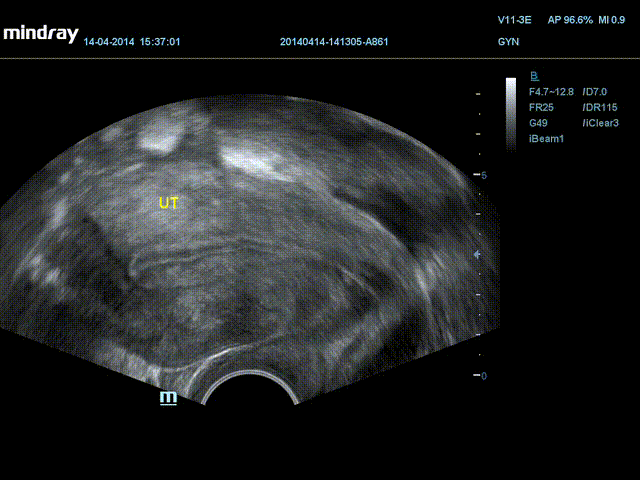The width and height of the screenshot is (640, 480).
Task: Click the GYN exam mode label
Action: (x=508, y=43)
